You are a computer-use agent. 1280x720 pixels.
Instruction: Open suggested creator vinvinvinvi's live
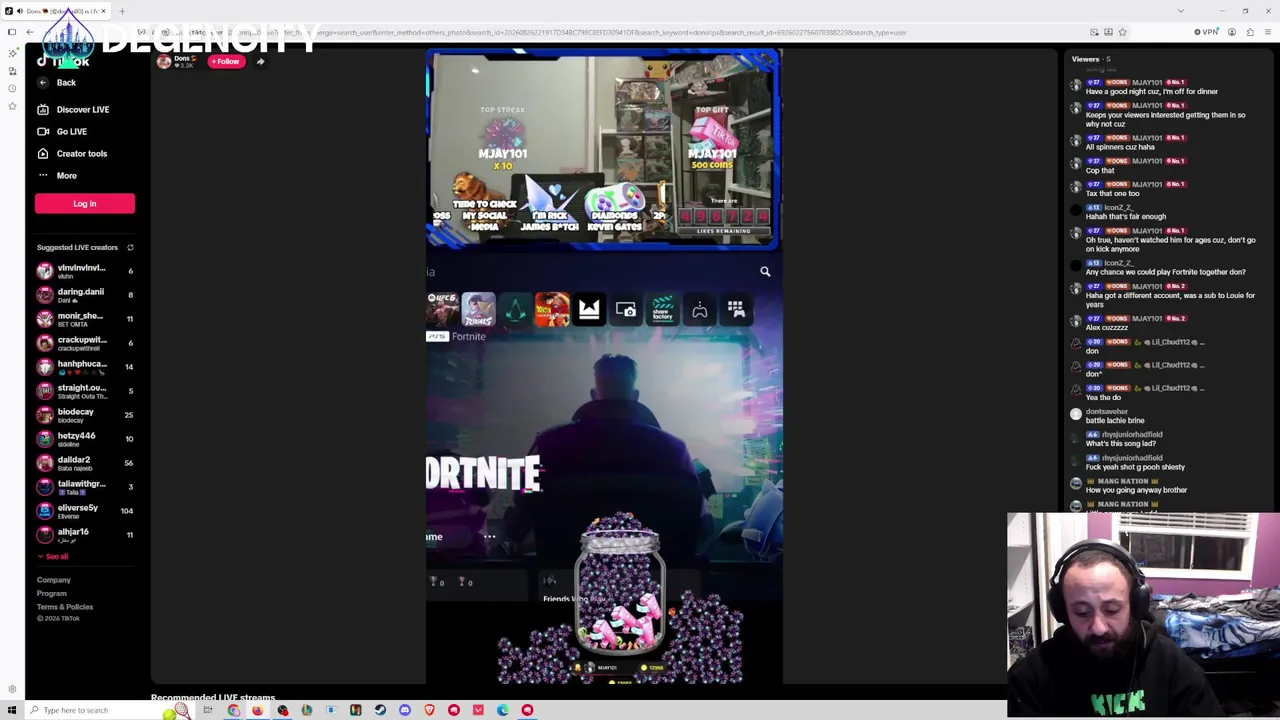[x=85, y=271]
